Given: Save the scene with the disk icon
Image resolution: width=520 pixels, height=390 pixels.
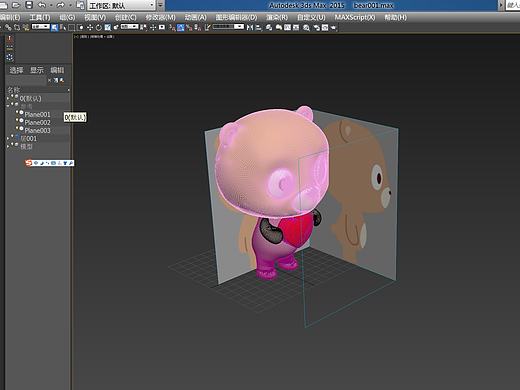Looking at the screenshot, I should 29,5.
